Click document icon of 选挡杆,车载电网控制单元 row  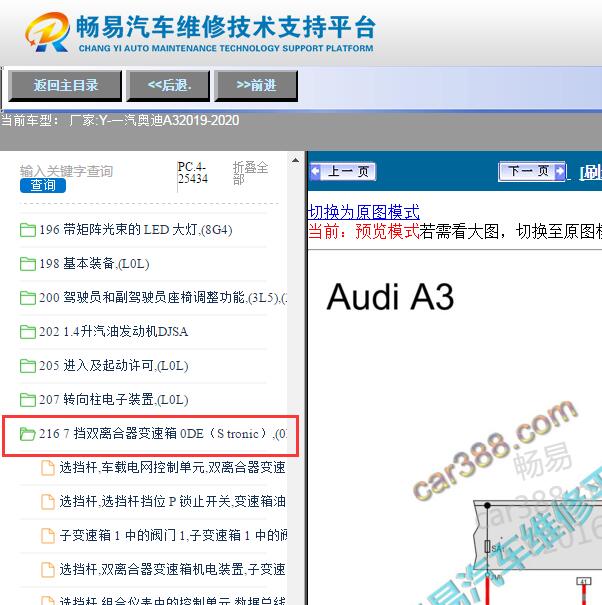point(48,468)
